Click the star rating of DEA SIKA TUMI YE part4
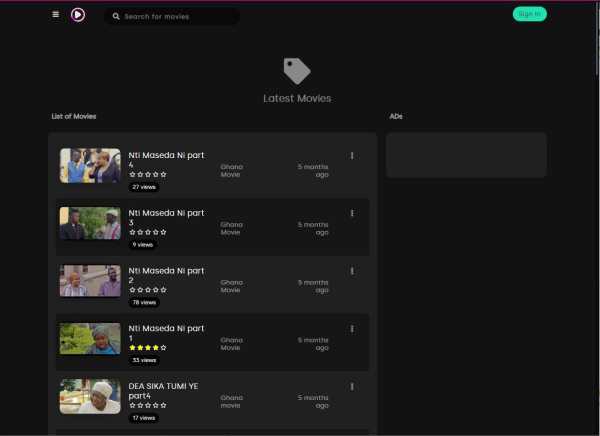The image size is (600, 436). [x=148, y=405]
